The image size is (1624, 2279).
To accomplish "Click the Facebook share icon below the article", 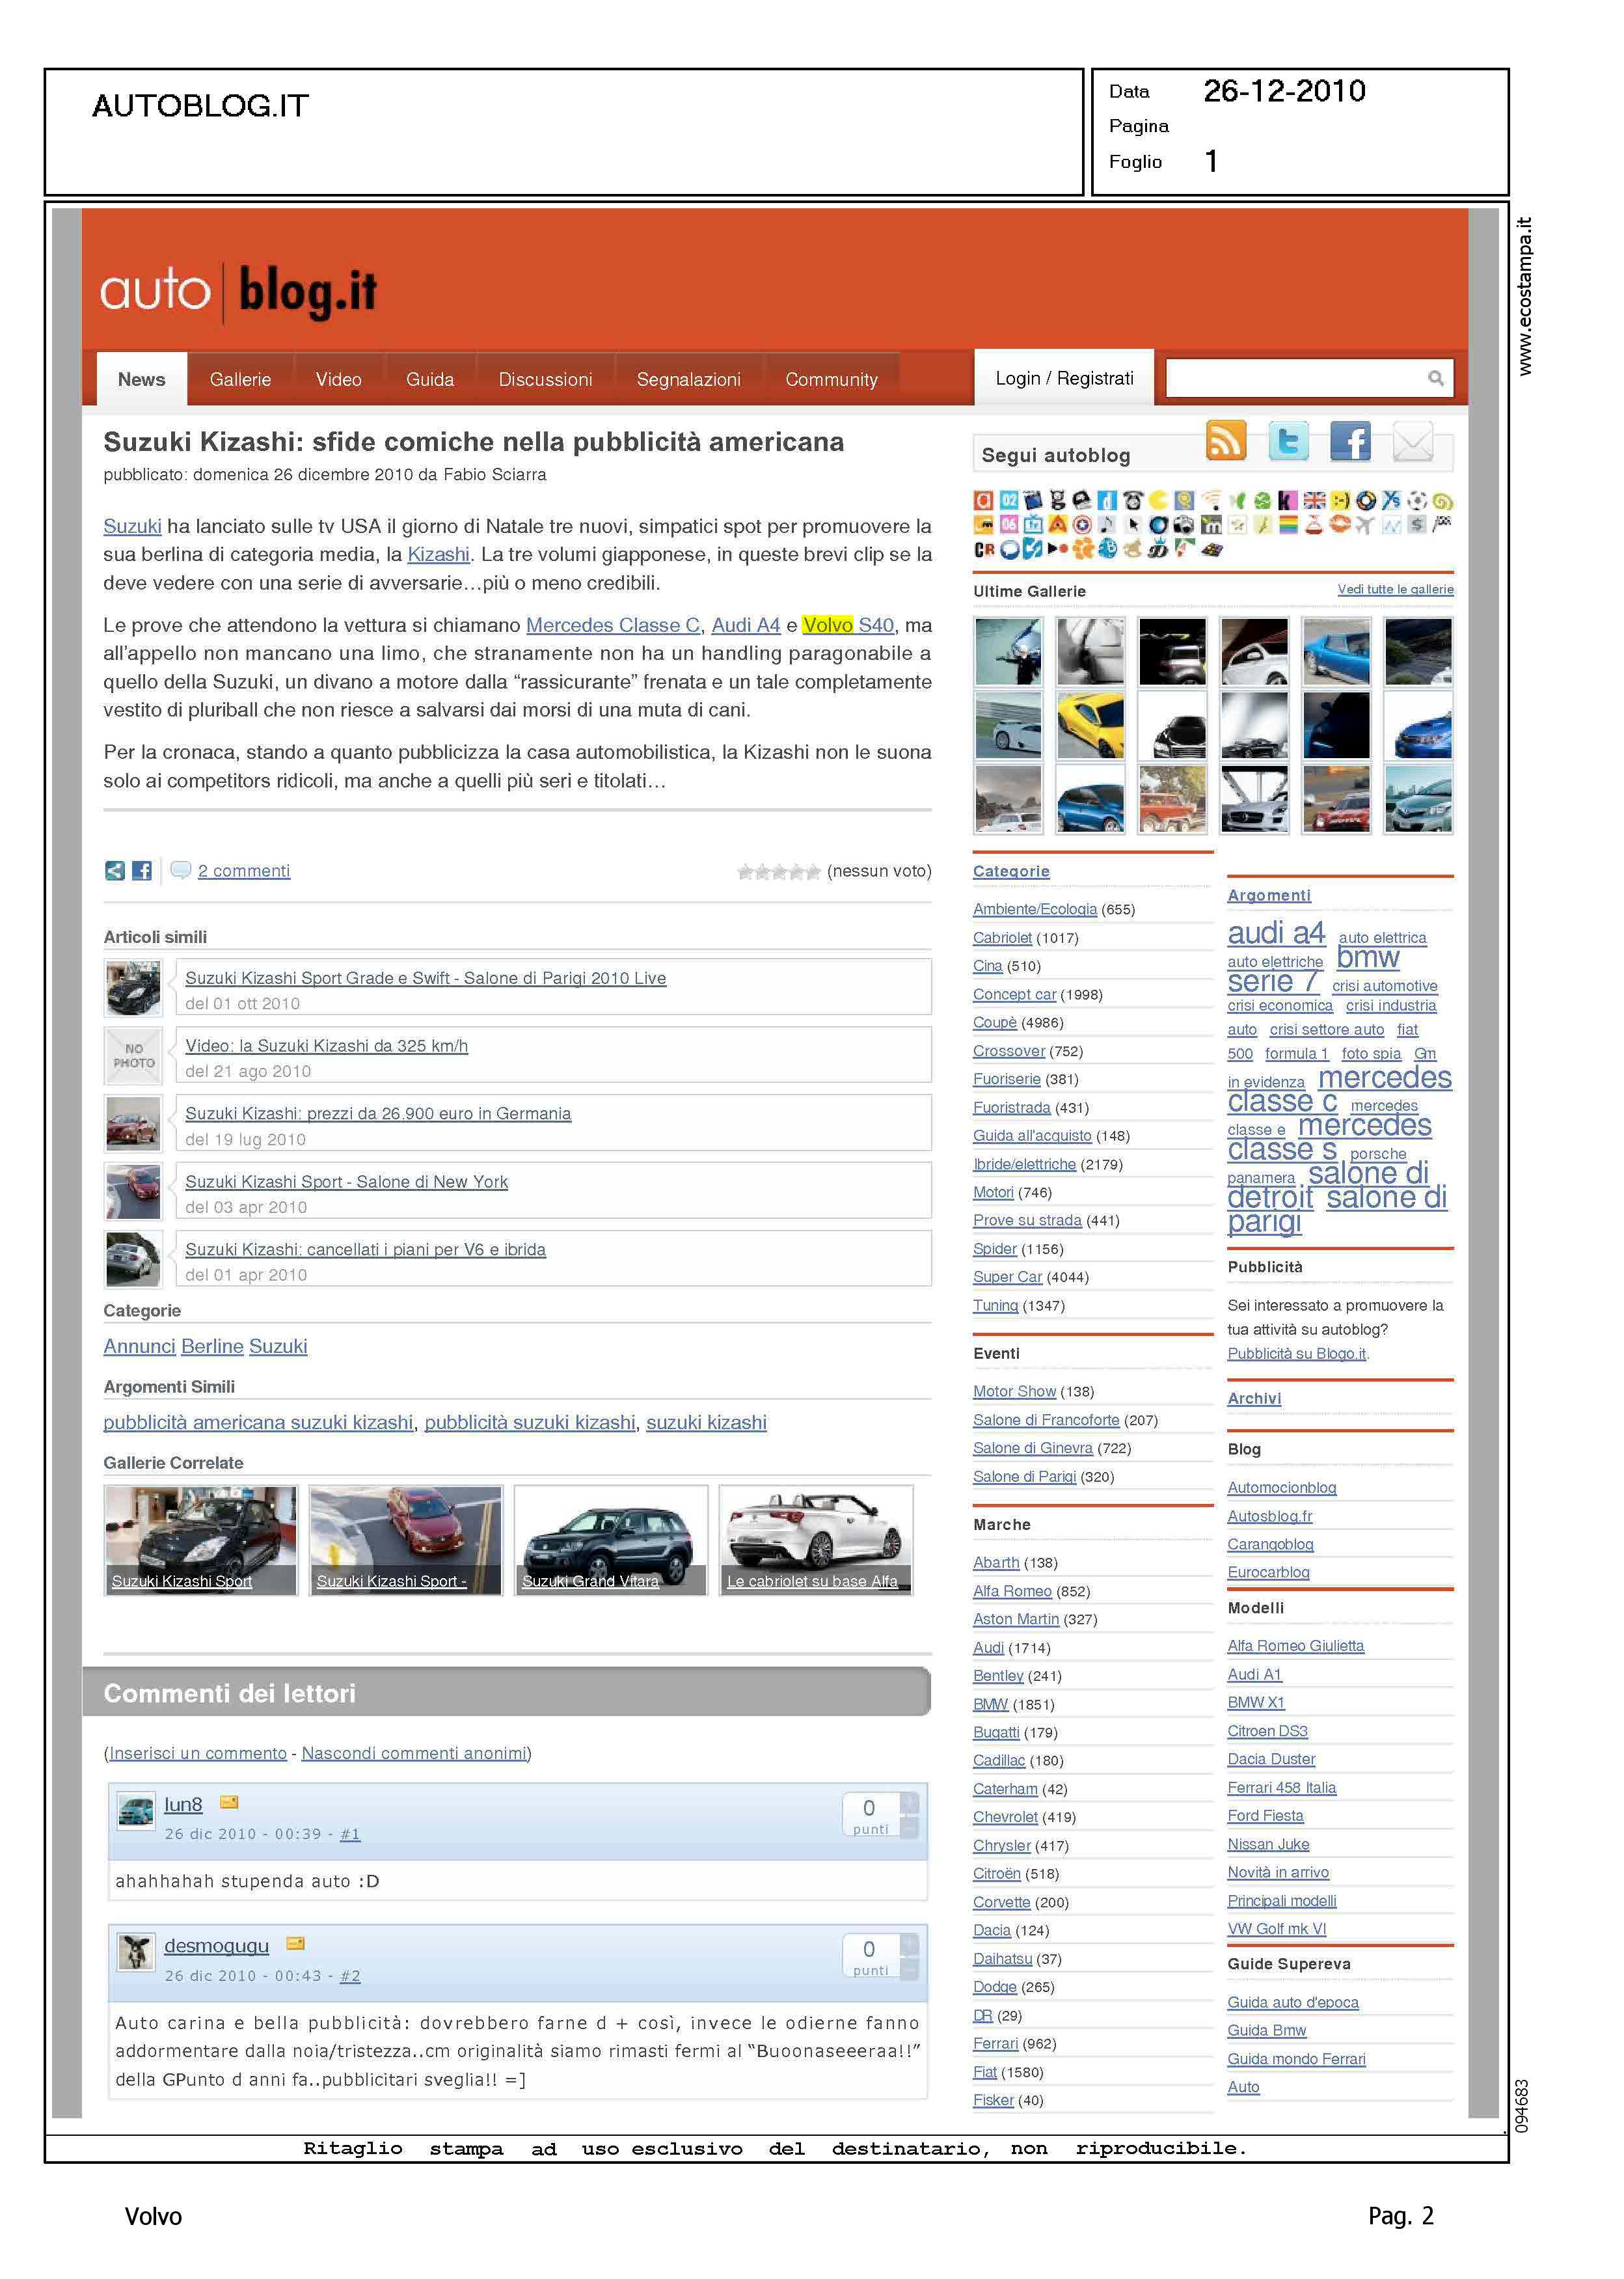I will 142,871.
